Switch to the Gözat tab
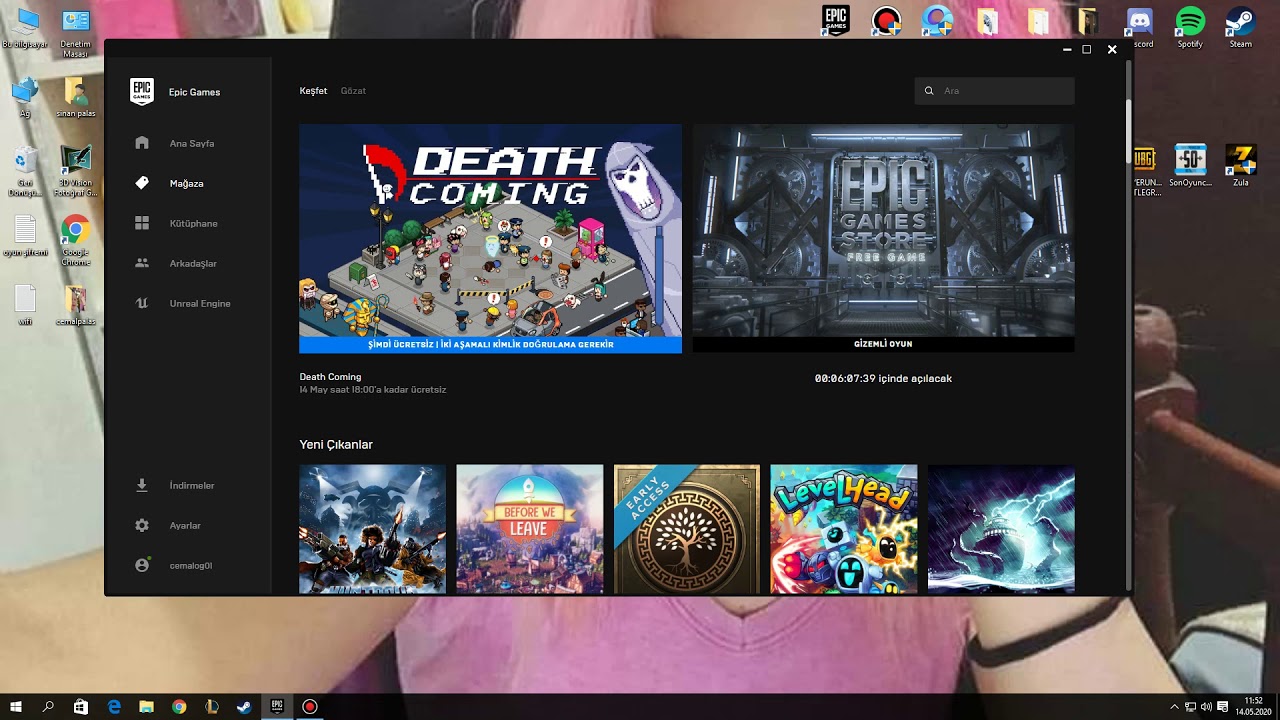The width and height of the screenshot is (1280, 720). pos(353,91)
